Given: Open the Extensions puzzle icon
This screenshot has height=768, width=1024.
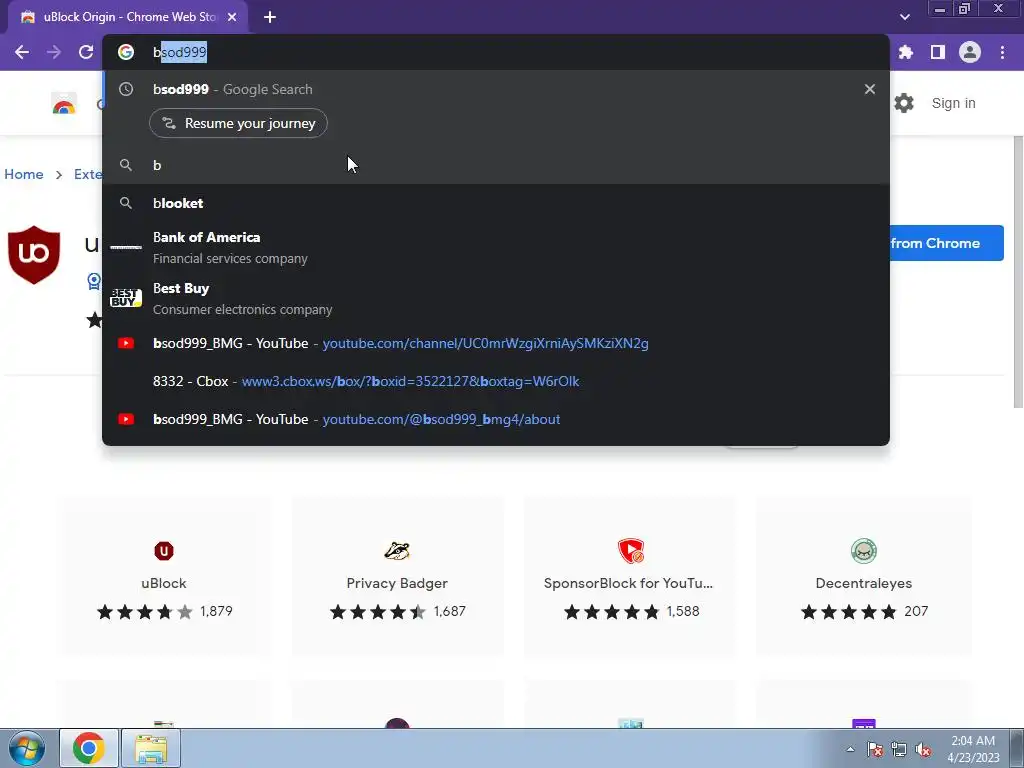Looking at the screenshot, I should click(x=906, y=52).
